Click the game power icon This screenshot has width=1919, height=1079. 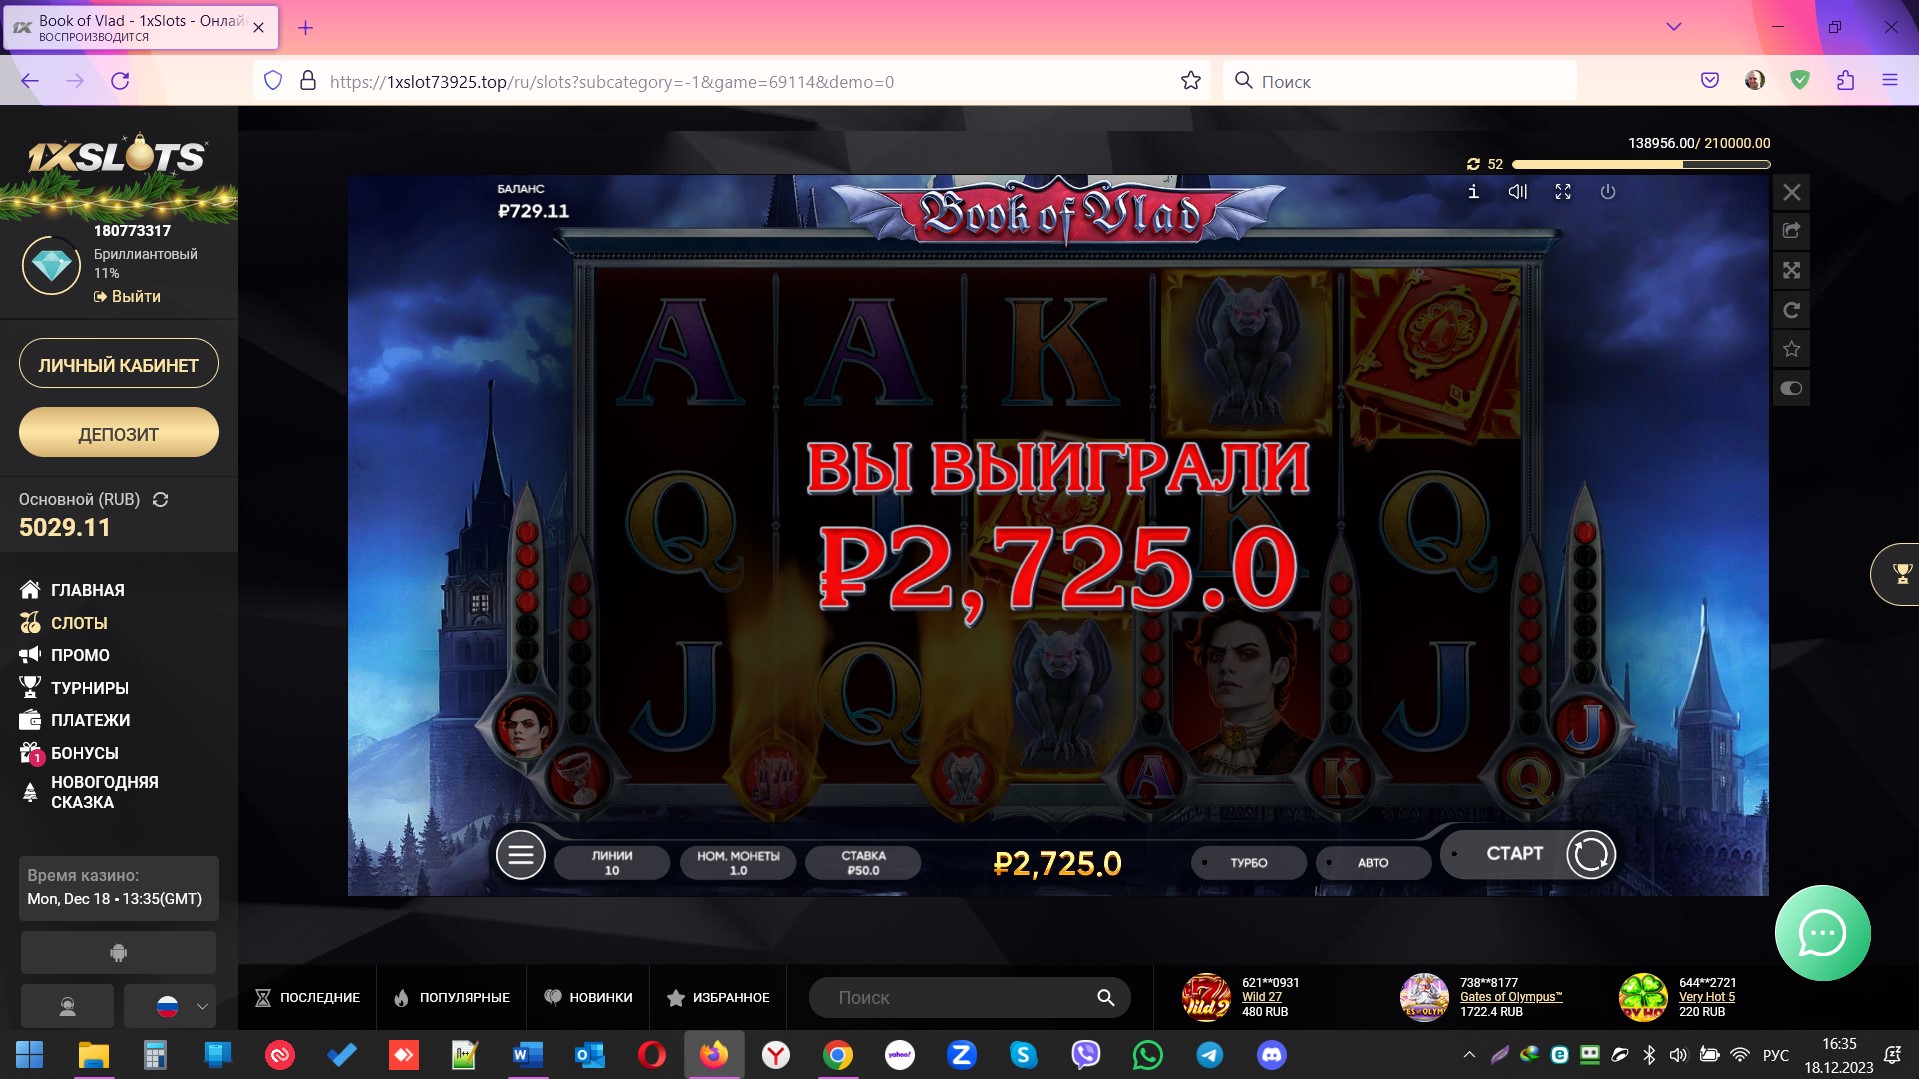point(1608,192)
